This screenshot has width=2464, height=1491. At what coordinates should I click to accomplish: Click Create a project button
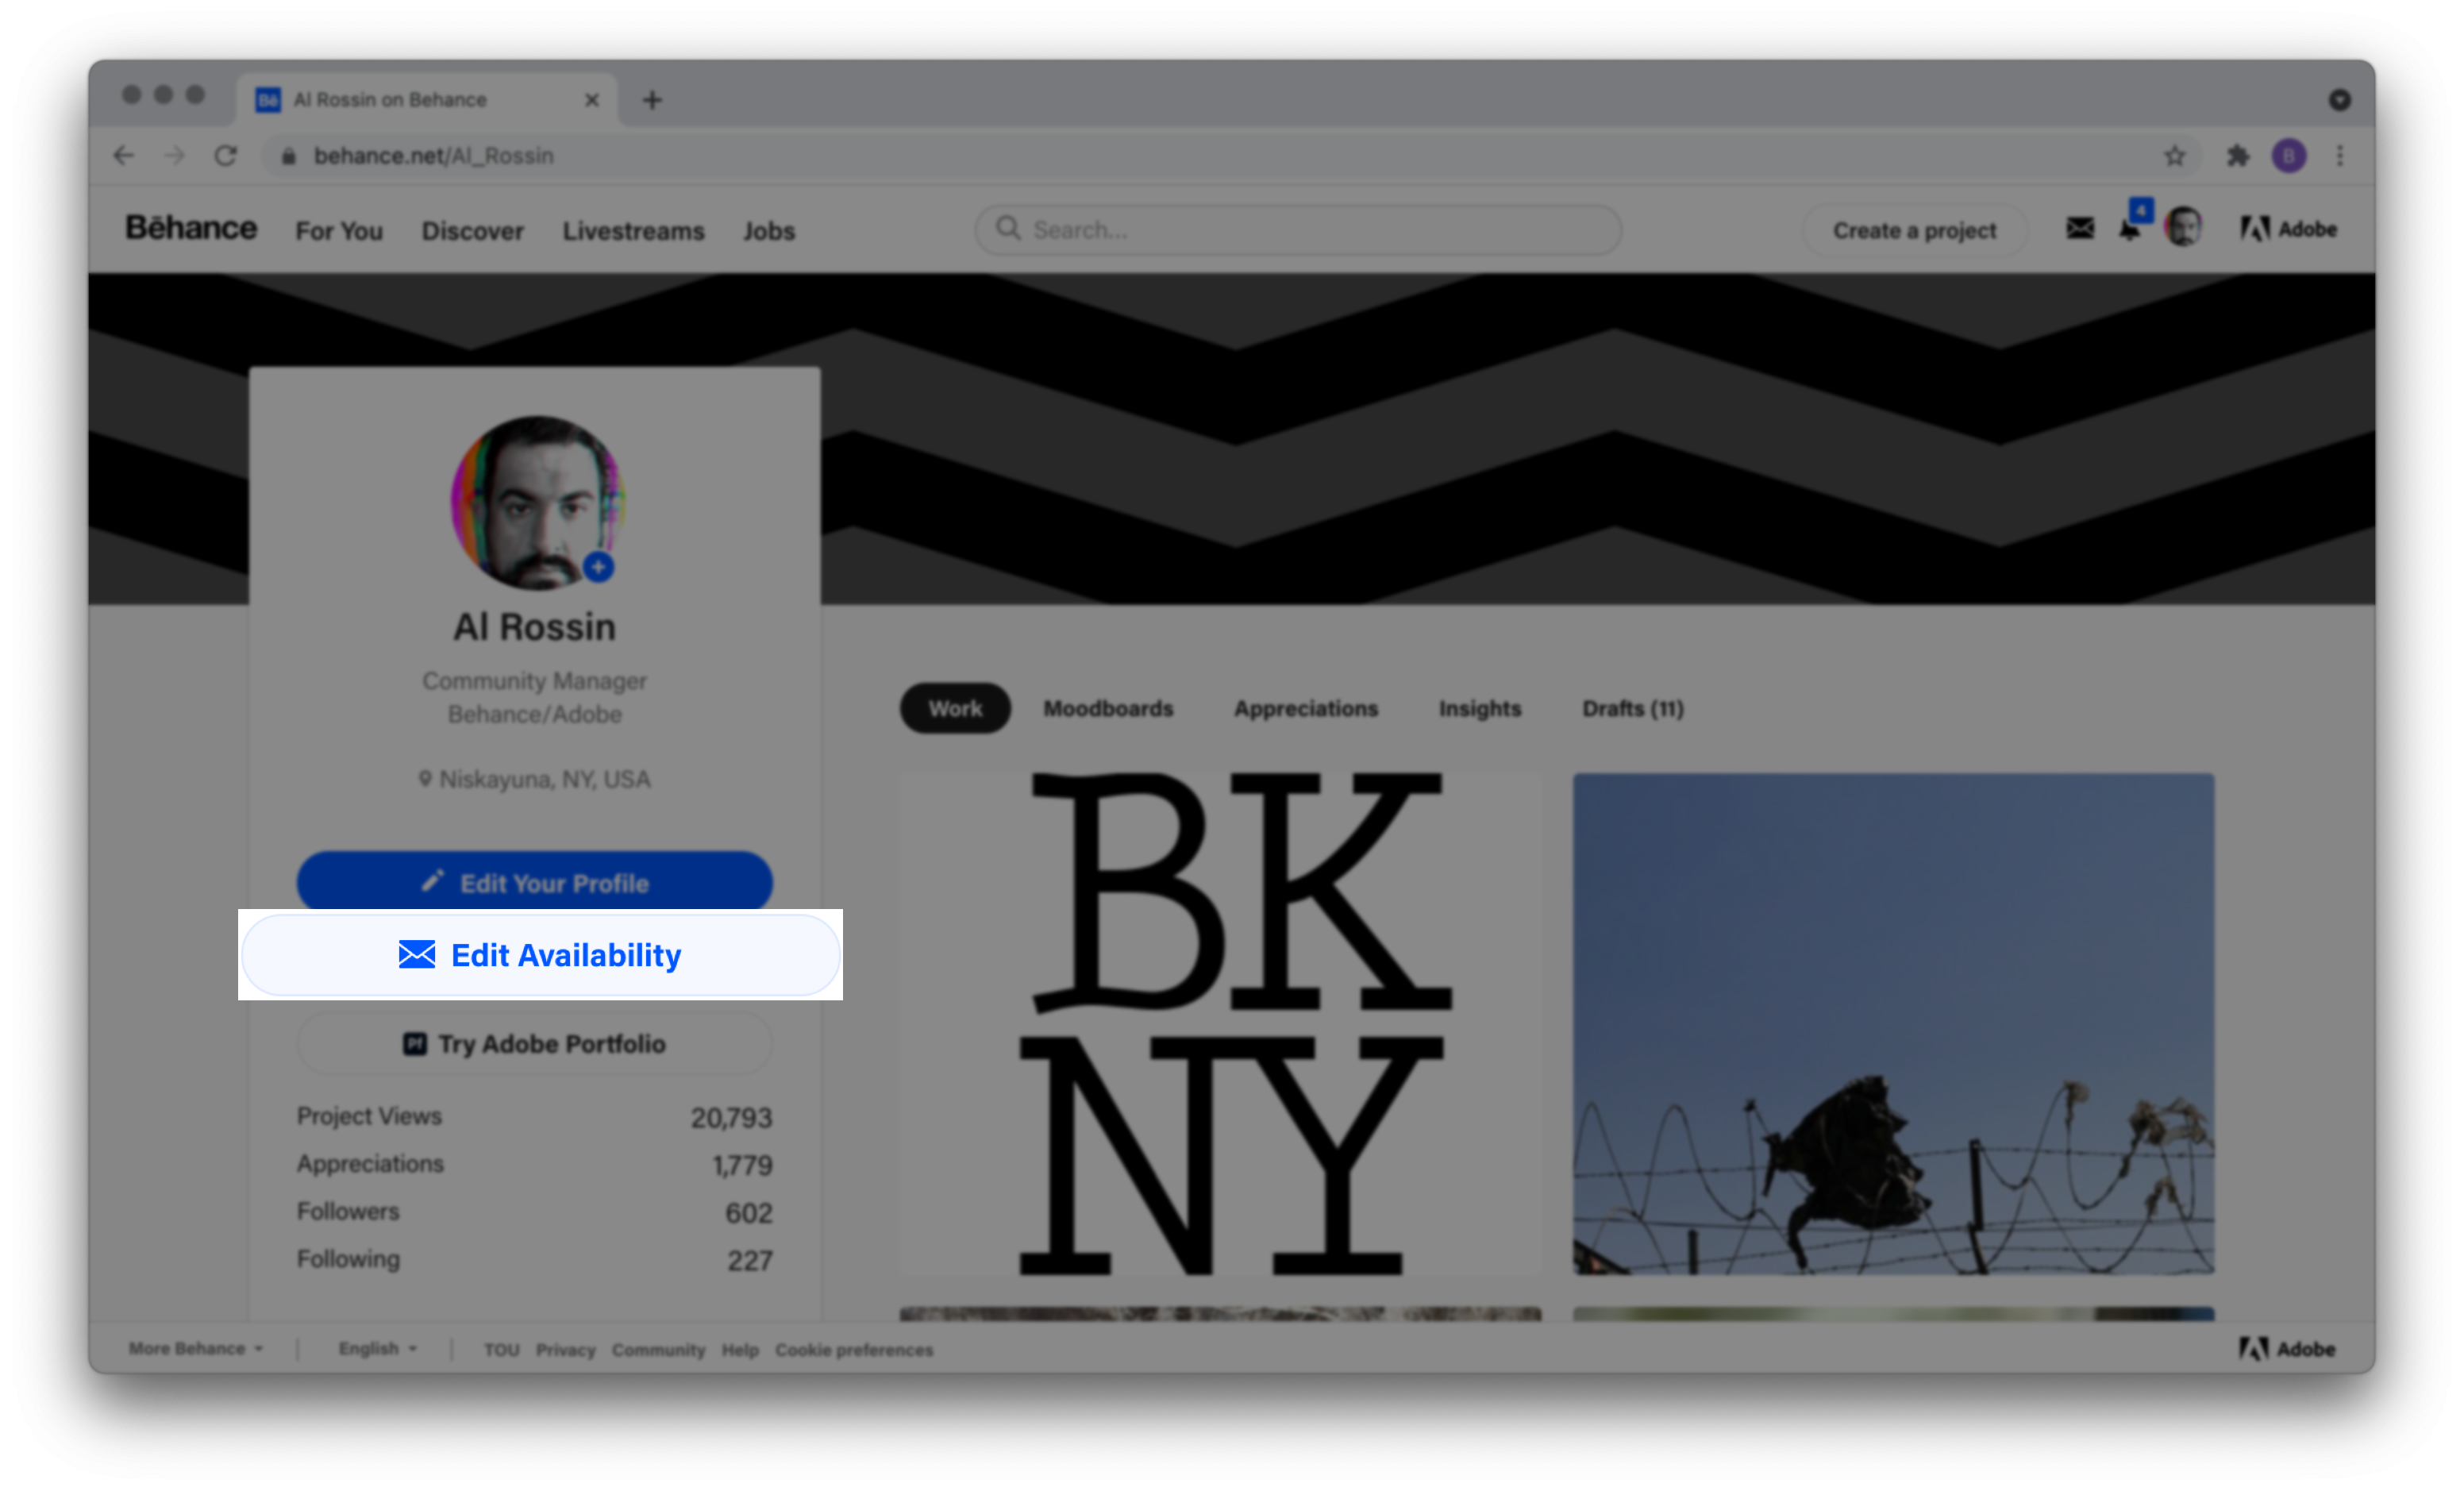point(1914,230)
